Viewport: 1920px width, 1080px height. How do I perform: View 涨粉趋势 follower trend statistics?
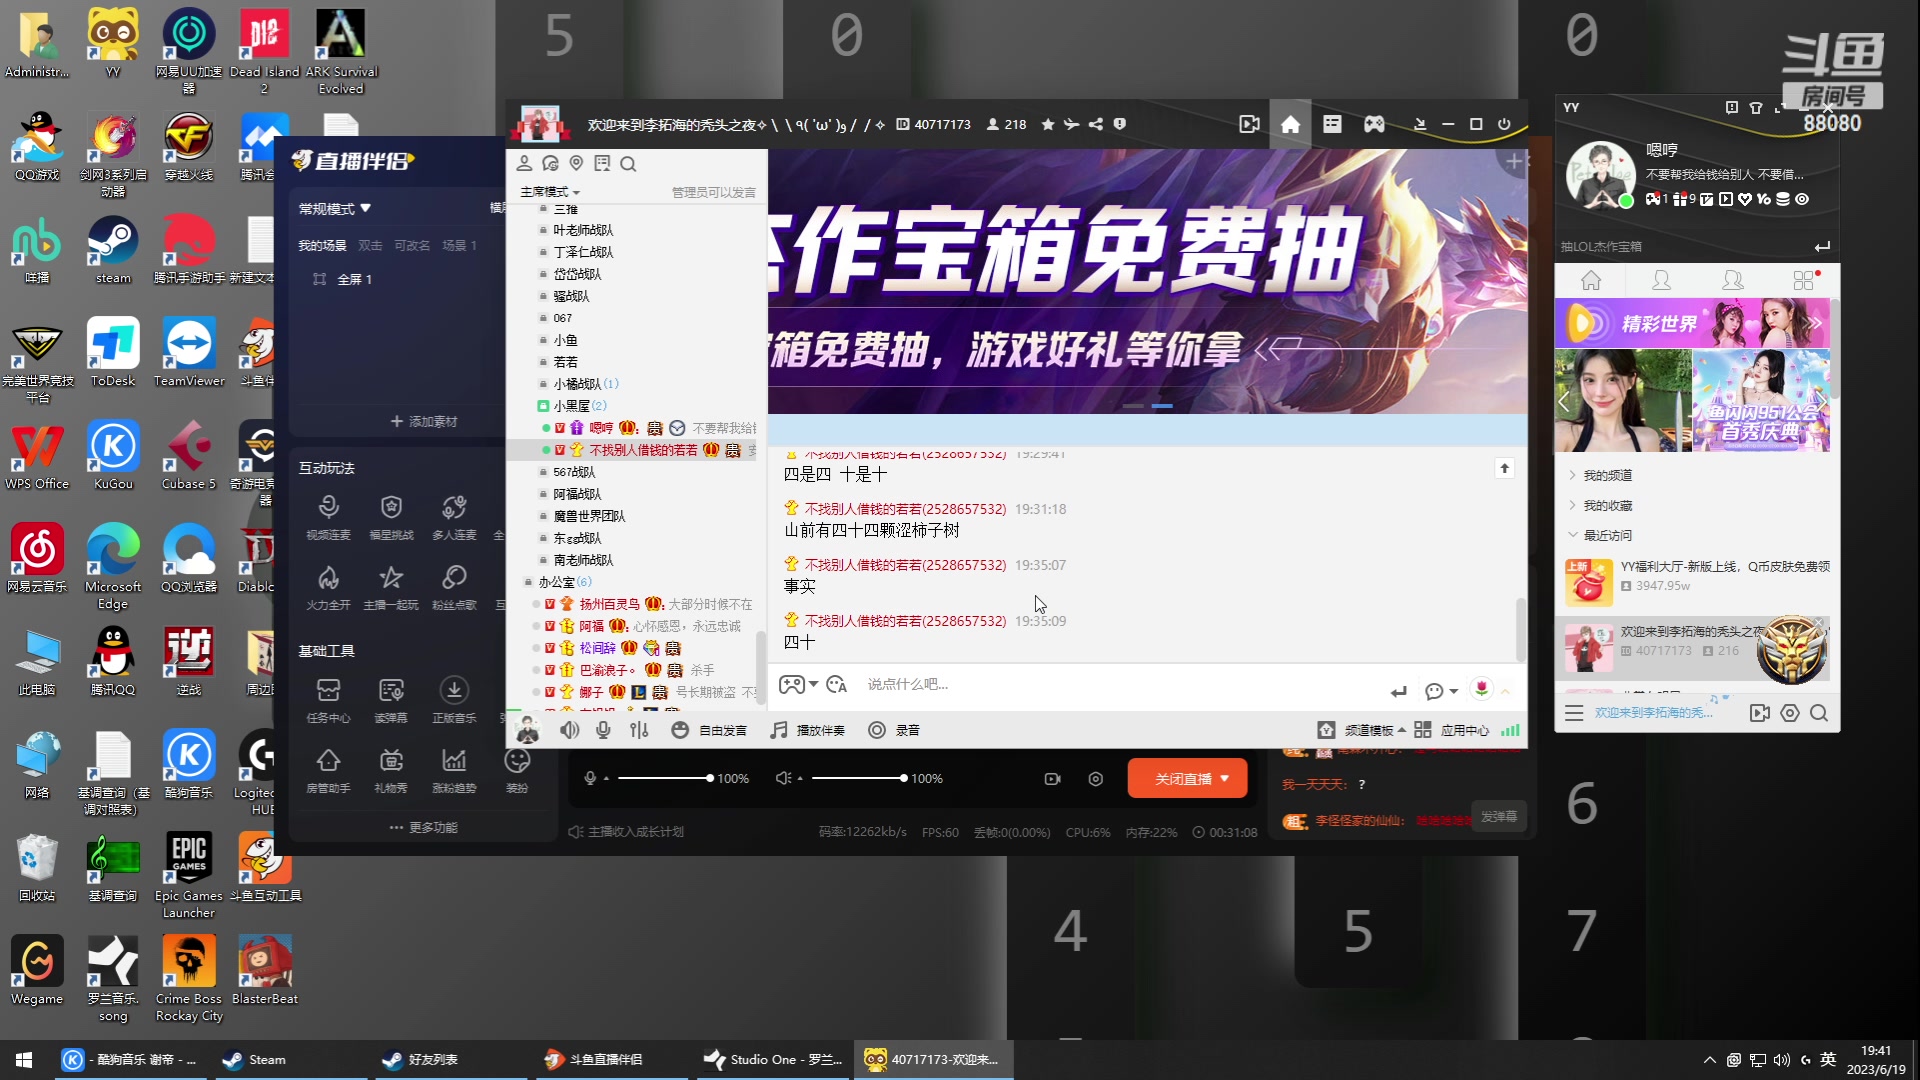coord(455,768)
